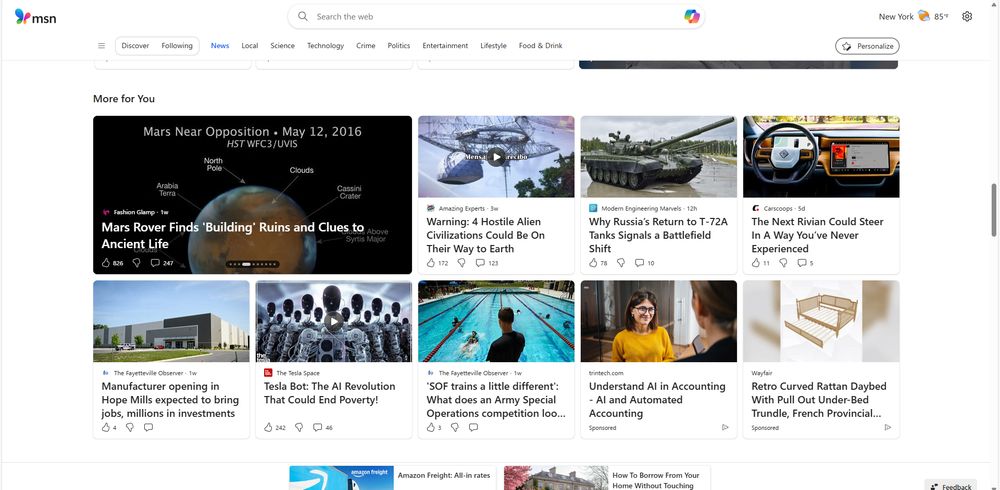Open How To Borrow From Your Home ad
The width and height of the screenshot is (1000, 490).
[607, 478]
